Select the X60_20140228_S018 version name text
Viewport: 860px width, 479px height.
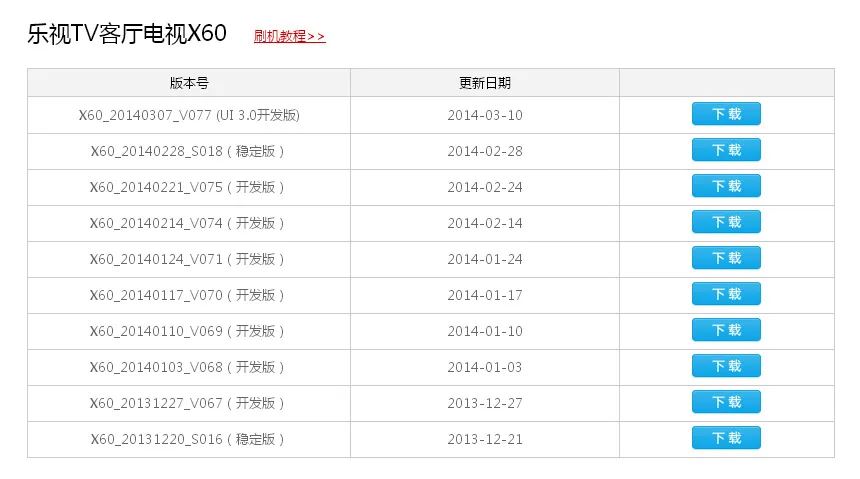click(157, 151)
